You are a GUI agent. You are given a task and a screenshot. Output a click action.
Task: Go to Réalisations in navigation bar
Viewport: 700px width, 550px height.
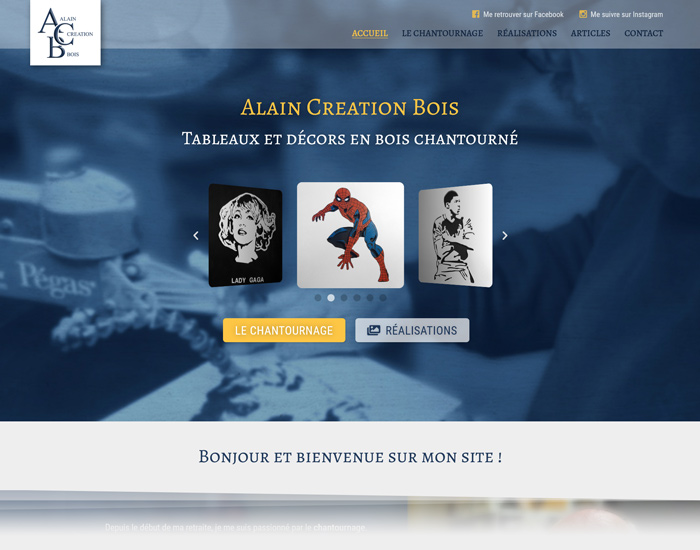[527, 33]
